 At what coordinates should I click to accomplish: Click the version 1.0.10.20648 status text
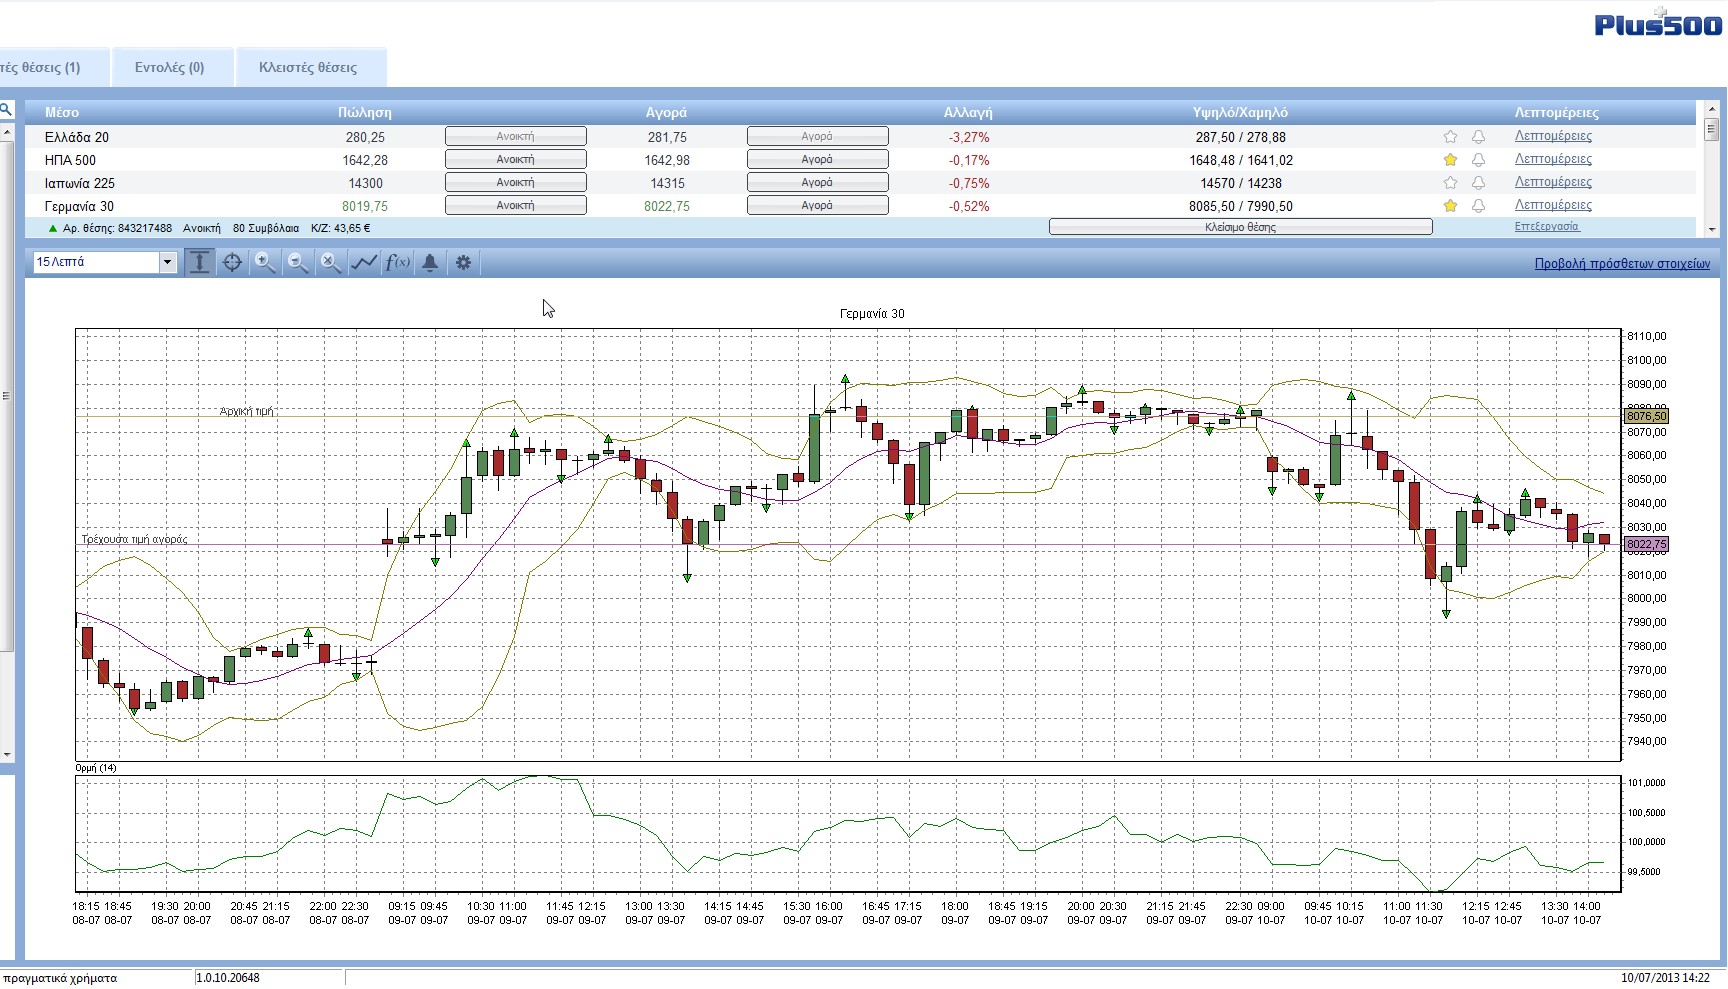pos(228,978)
